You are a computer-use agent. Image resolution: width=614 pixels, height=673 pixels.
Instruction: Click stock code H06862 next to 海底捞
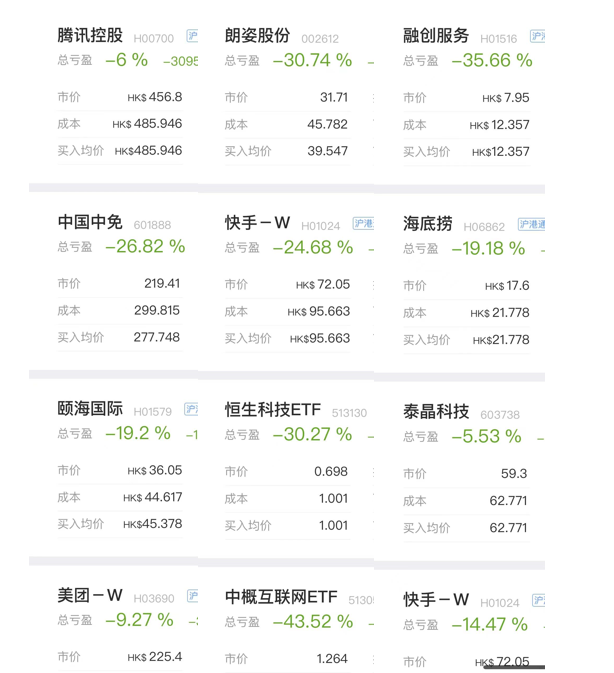[x=484, y=227]
